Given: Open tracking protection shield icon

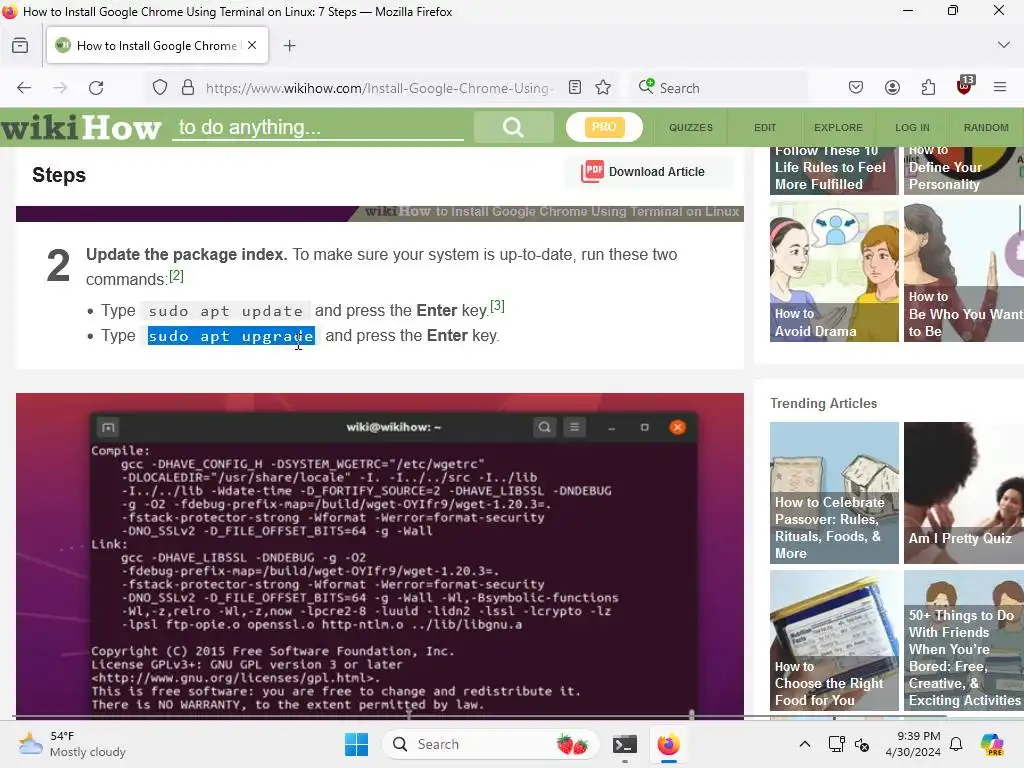Looking at the screenshot, I should 160,88.
